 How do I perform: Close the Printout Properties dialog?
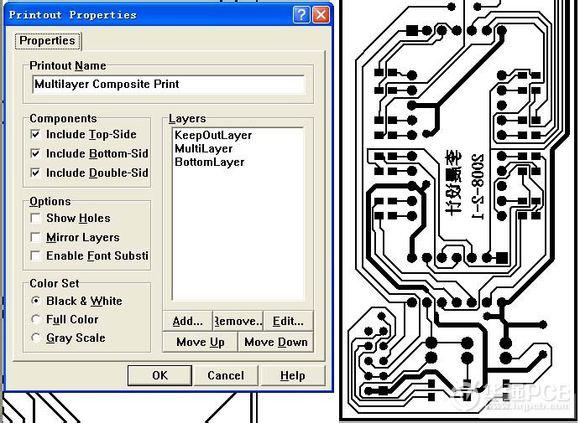click(321, 15)
